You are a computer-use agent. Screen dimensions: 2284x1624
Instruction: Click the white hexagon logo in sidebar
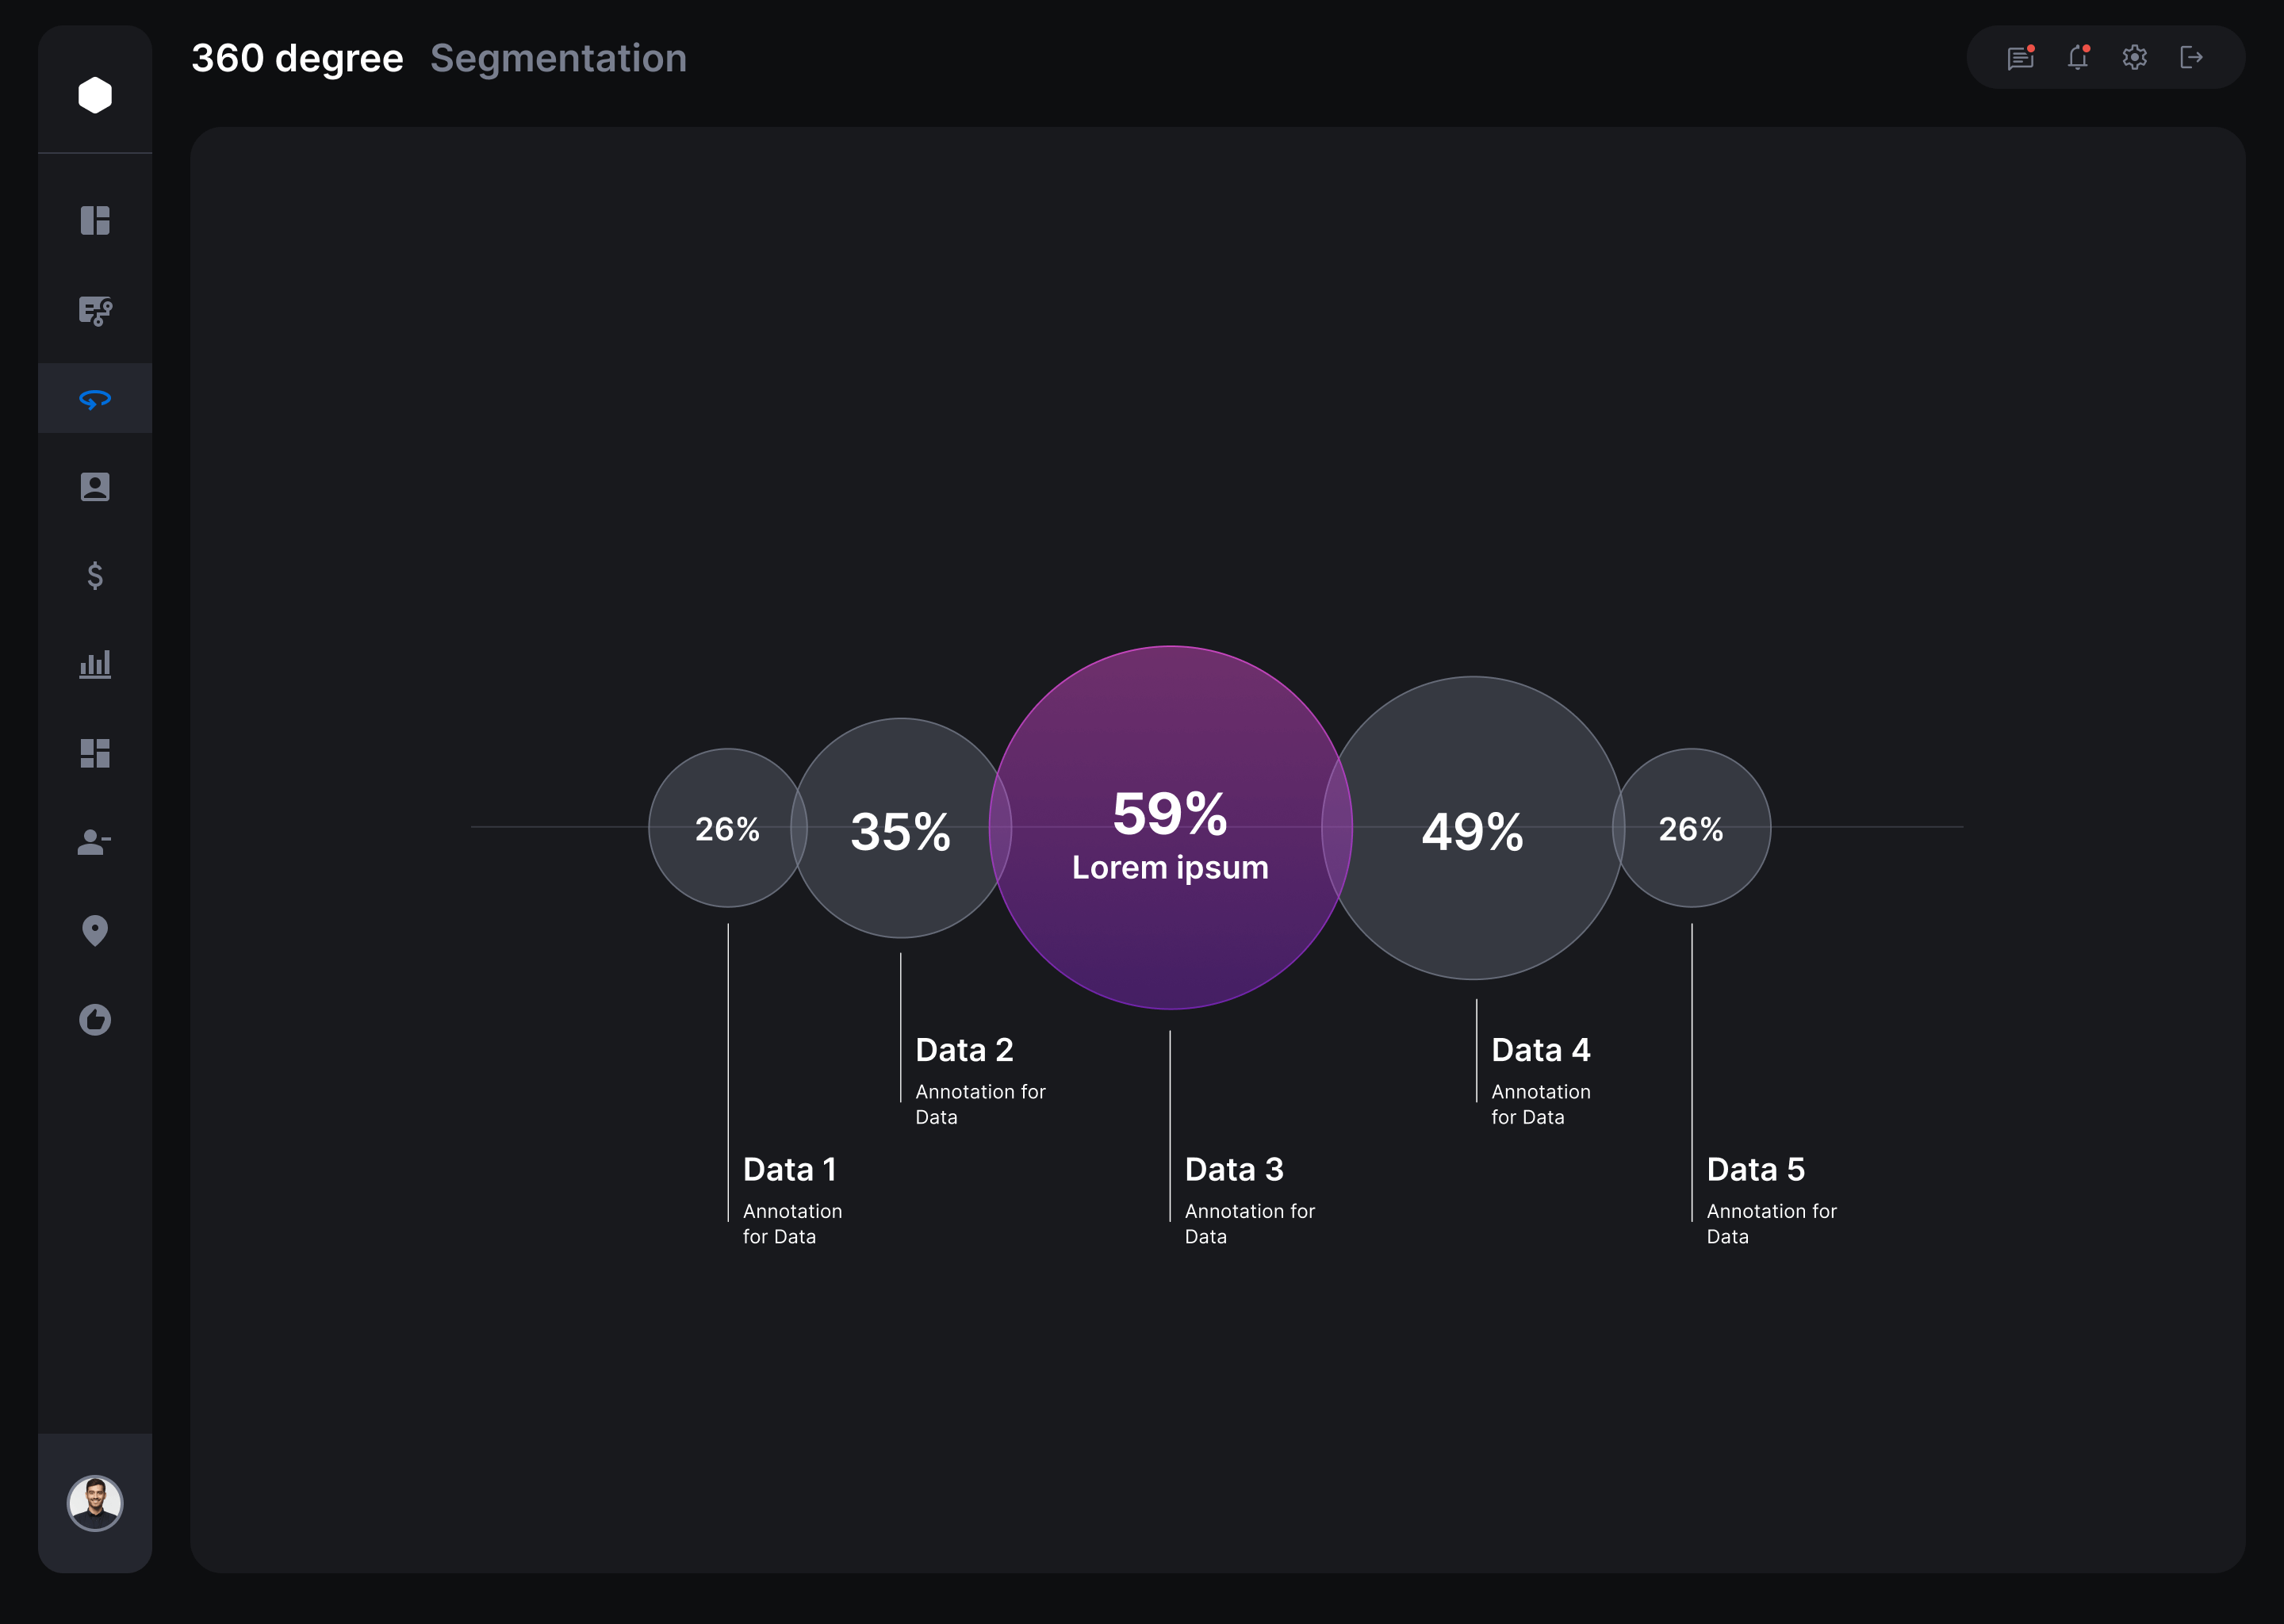(x=95, y=95)
